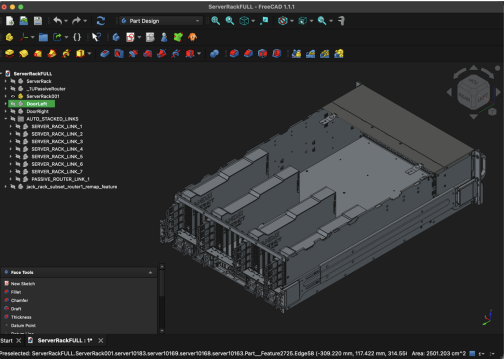The image size is (504, 360).
Task: Click the isometric view cube icon
Action: (244, 21)
